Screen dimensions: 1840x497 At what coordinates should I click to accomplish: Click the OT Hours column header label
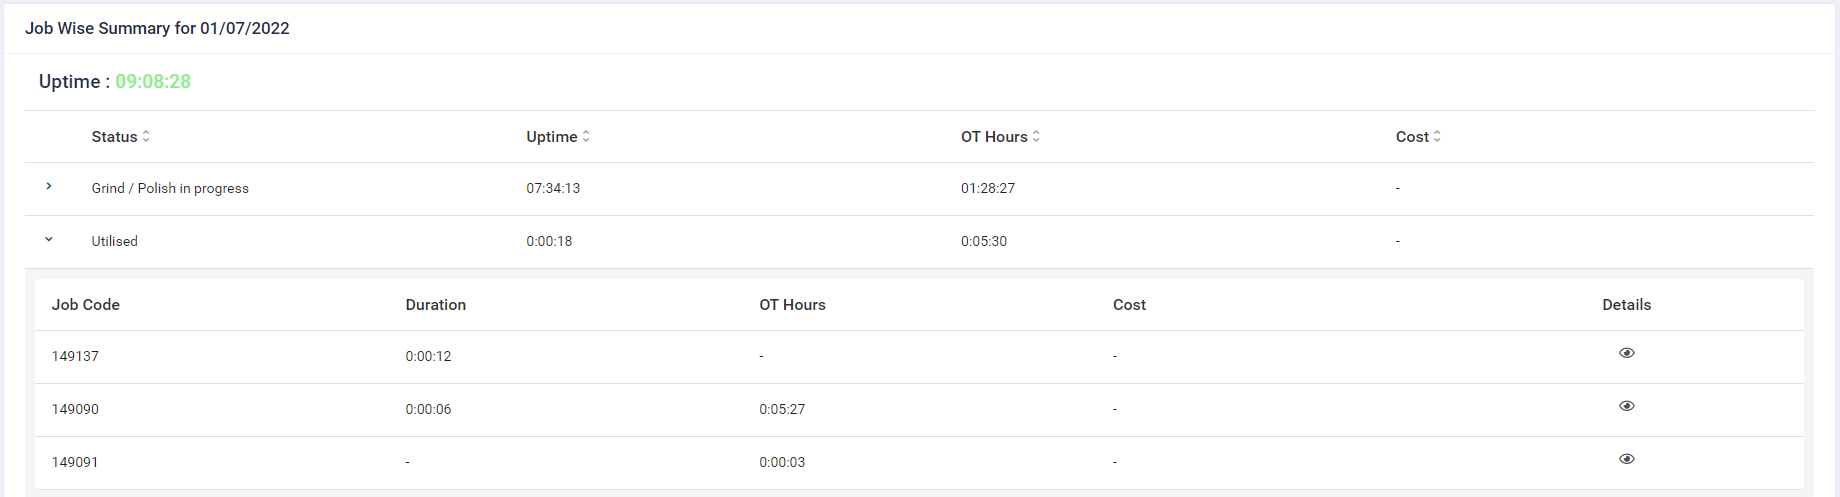pyautogui.click(x=993, y=137)
